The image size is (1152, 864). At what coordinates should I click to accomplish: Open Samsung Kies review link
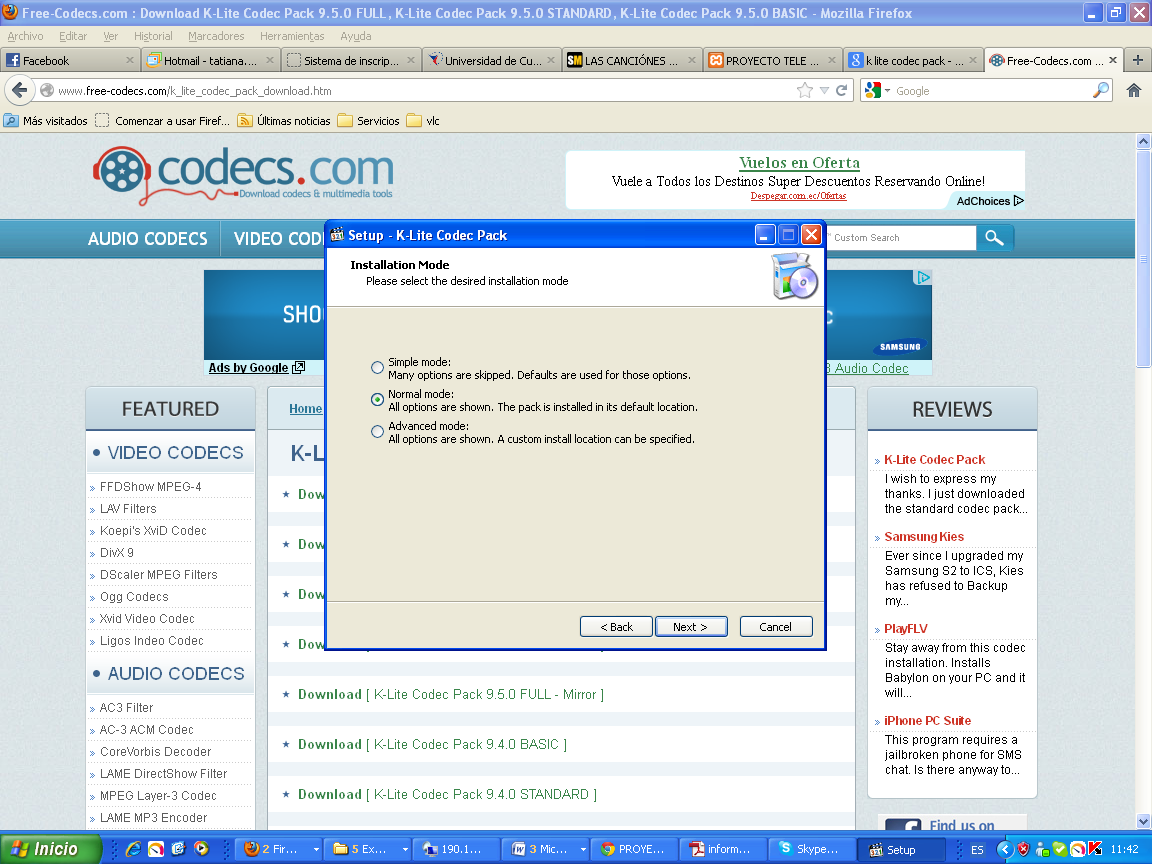coord(924,536)
